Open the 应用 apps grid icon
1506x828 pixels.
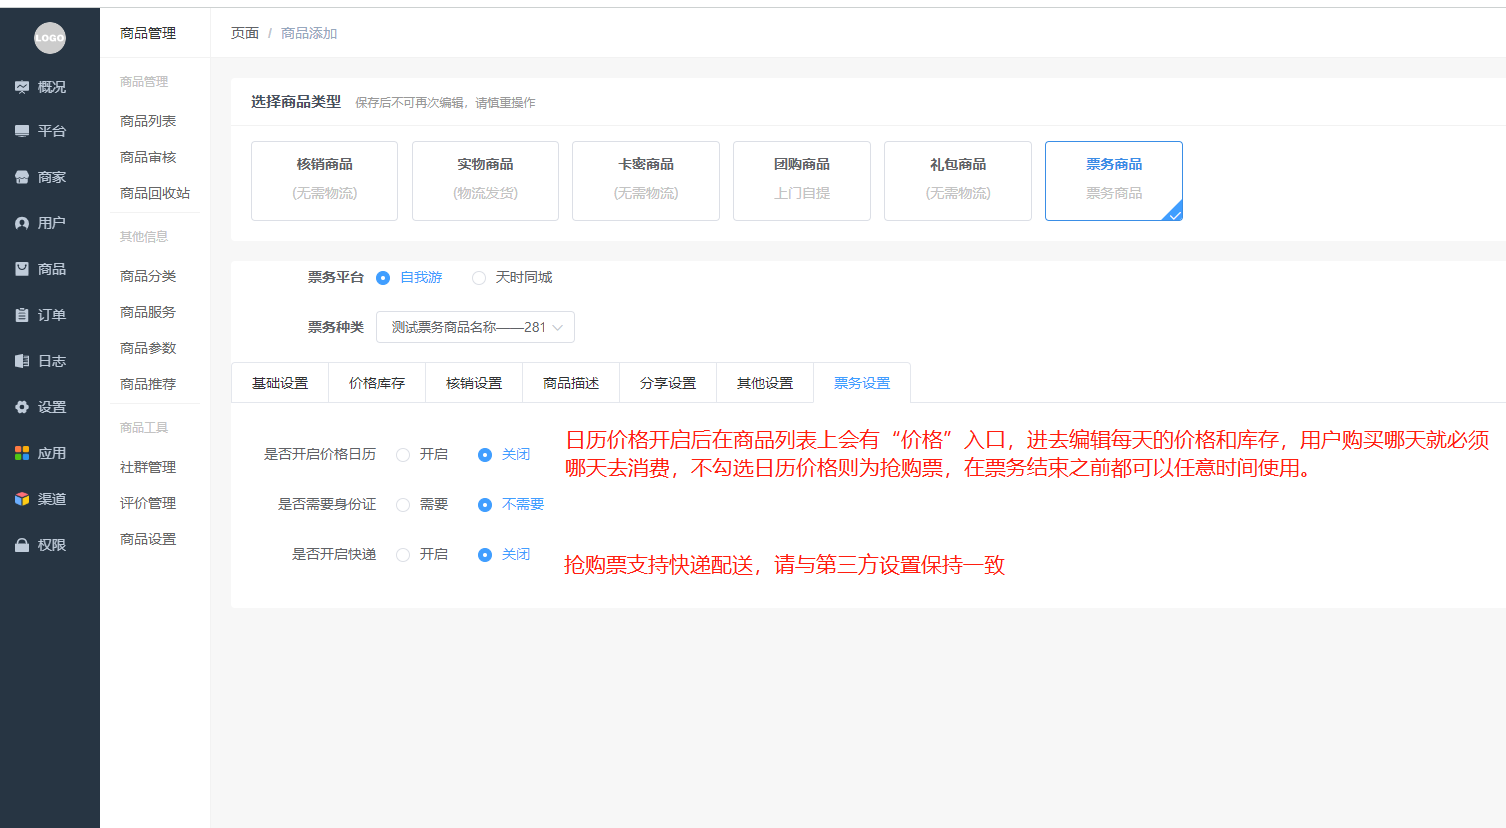pos(22,453)
